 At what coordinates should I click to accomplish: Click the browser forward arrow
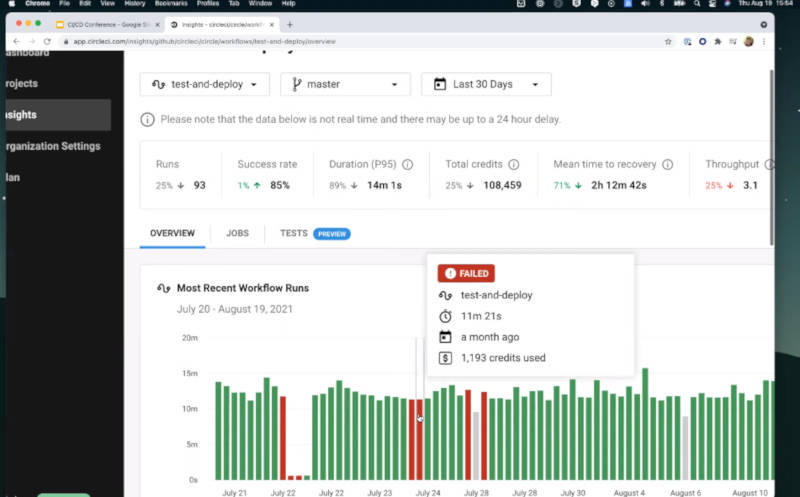click(x=32, y=41)
